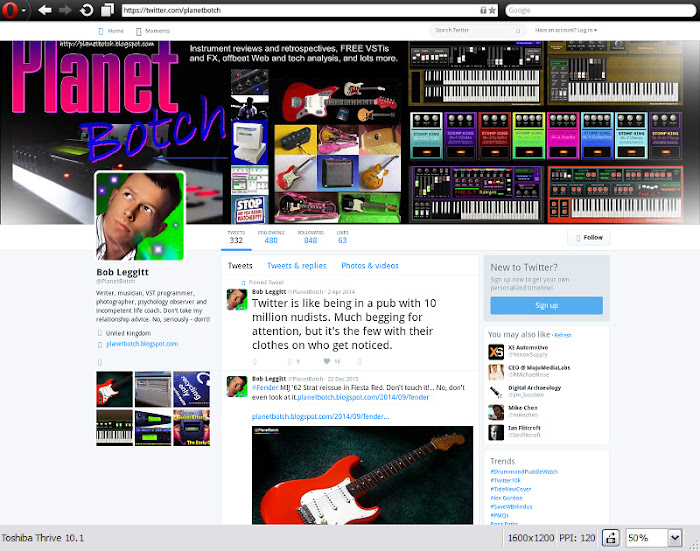
Task: Select the Tweets tab
Action: point(240,266)
